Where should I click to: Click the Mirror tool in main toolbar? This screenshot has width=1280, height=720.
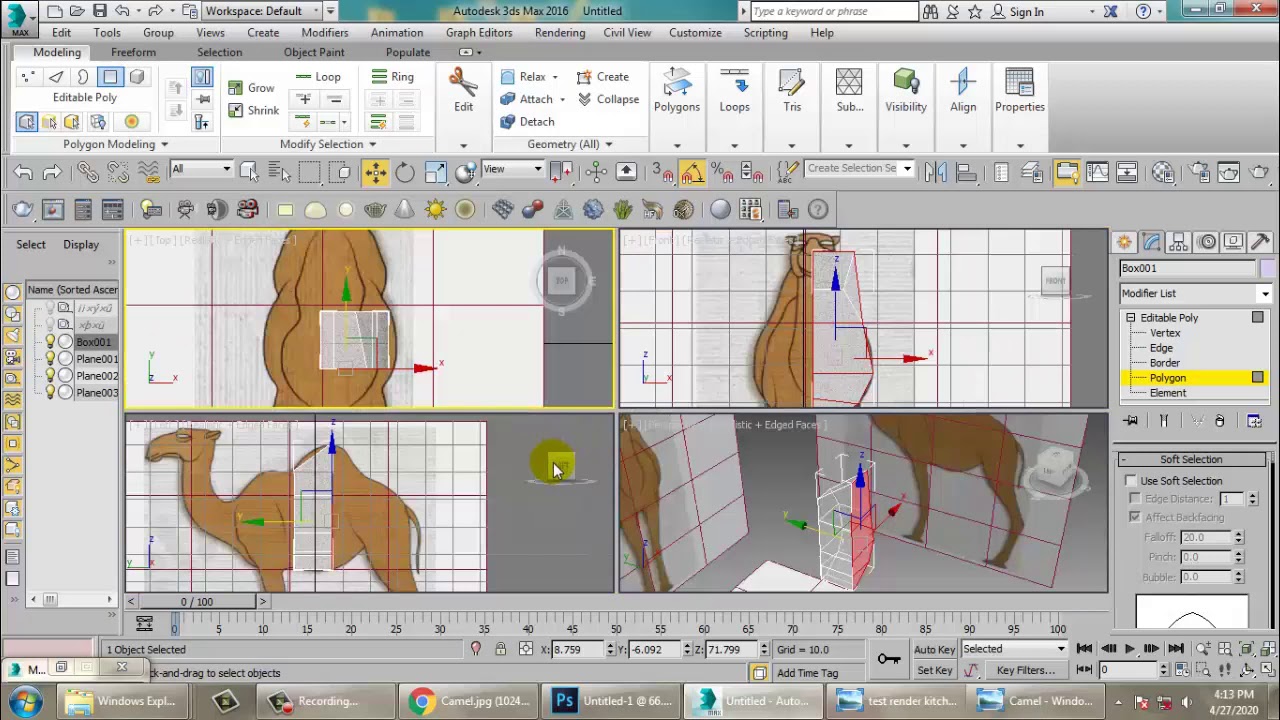click(x=936, y=172)
